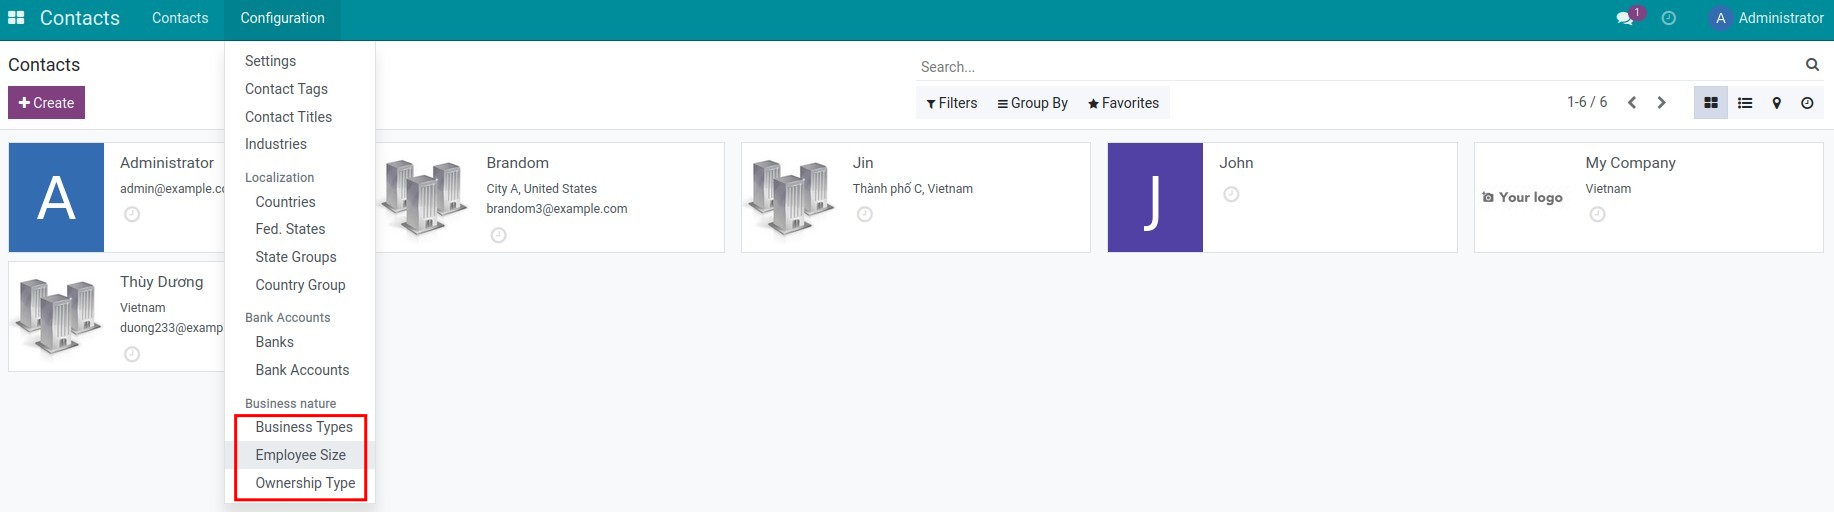Image resolution: width=1834 pixels, height=512 pixels.
Task: Click the Create button
Action: pyautogui.click(x=46, y=103)
